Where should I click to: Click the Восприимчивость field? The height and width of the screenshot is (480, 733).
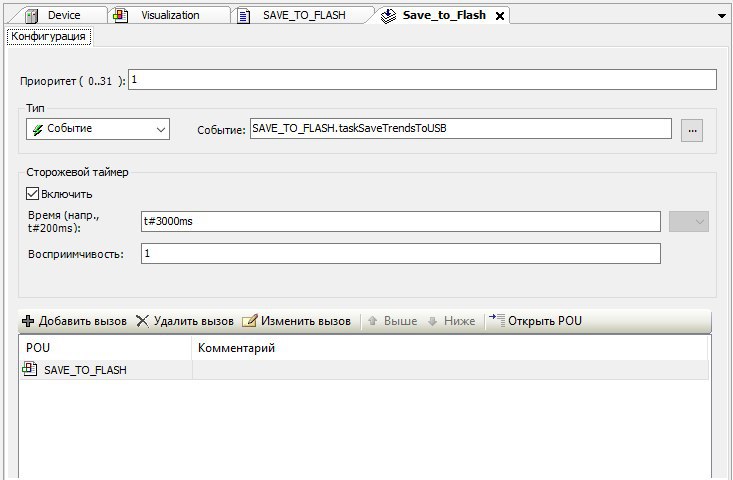(x=401, y=253)
